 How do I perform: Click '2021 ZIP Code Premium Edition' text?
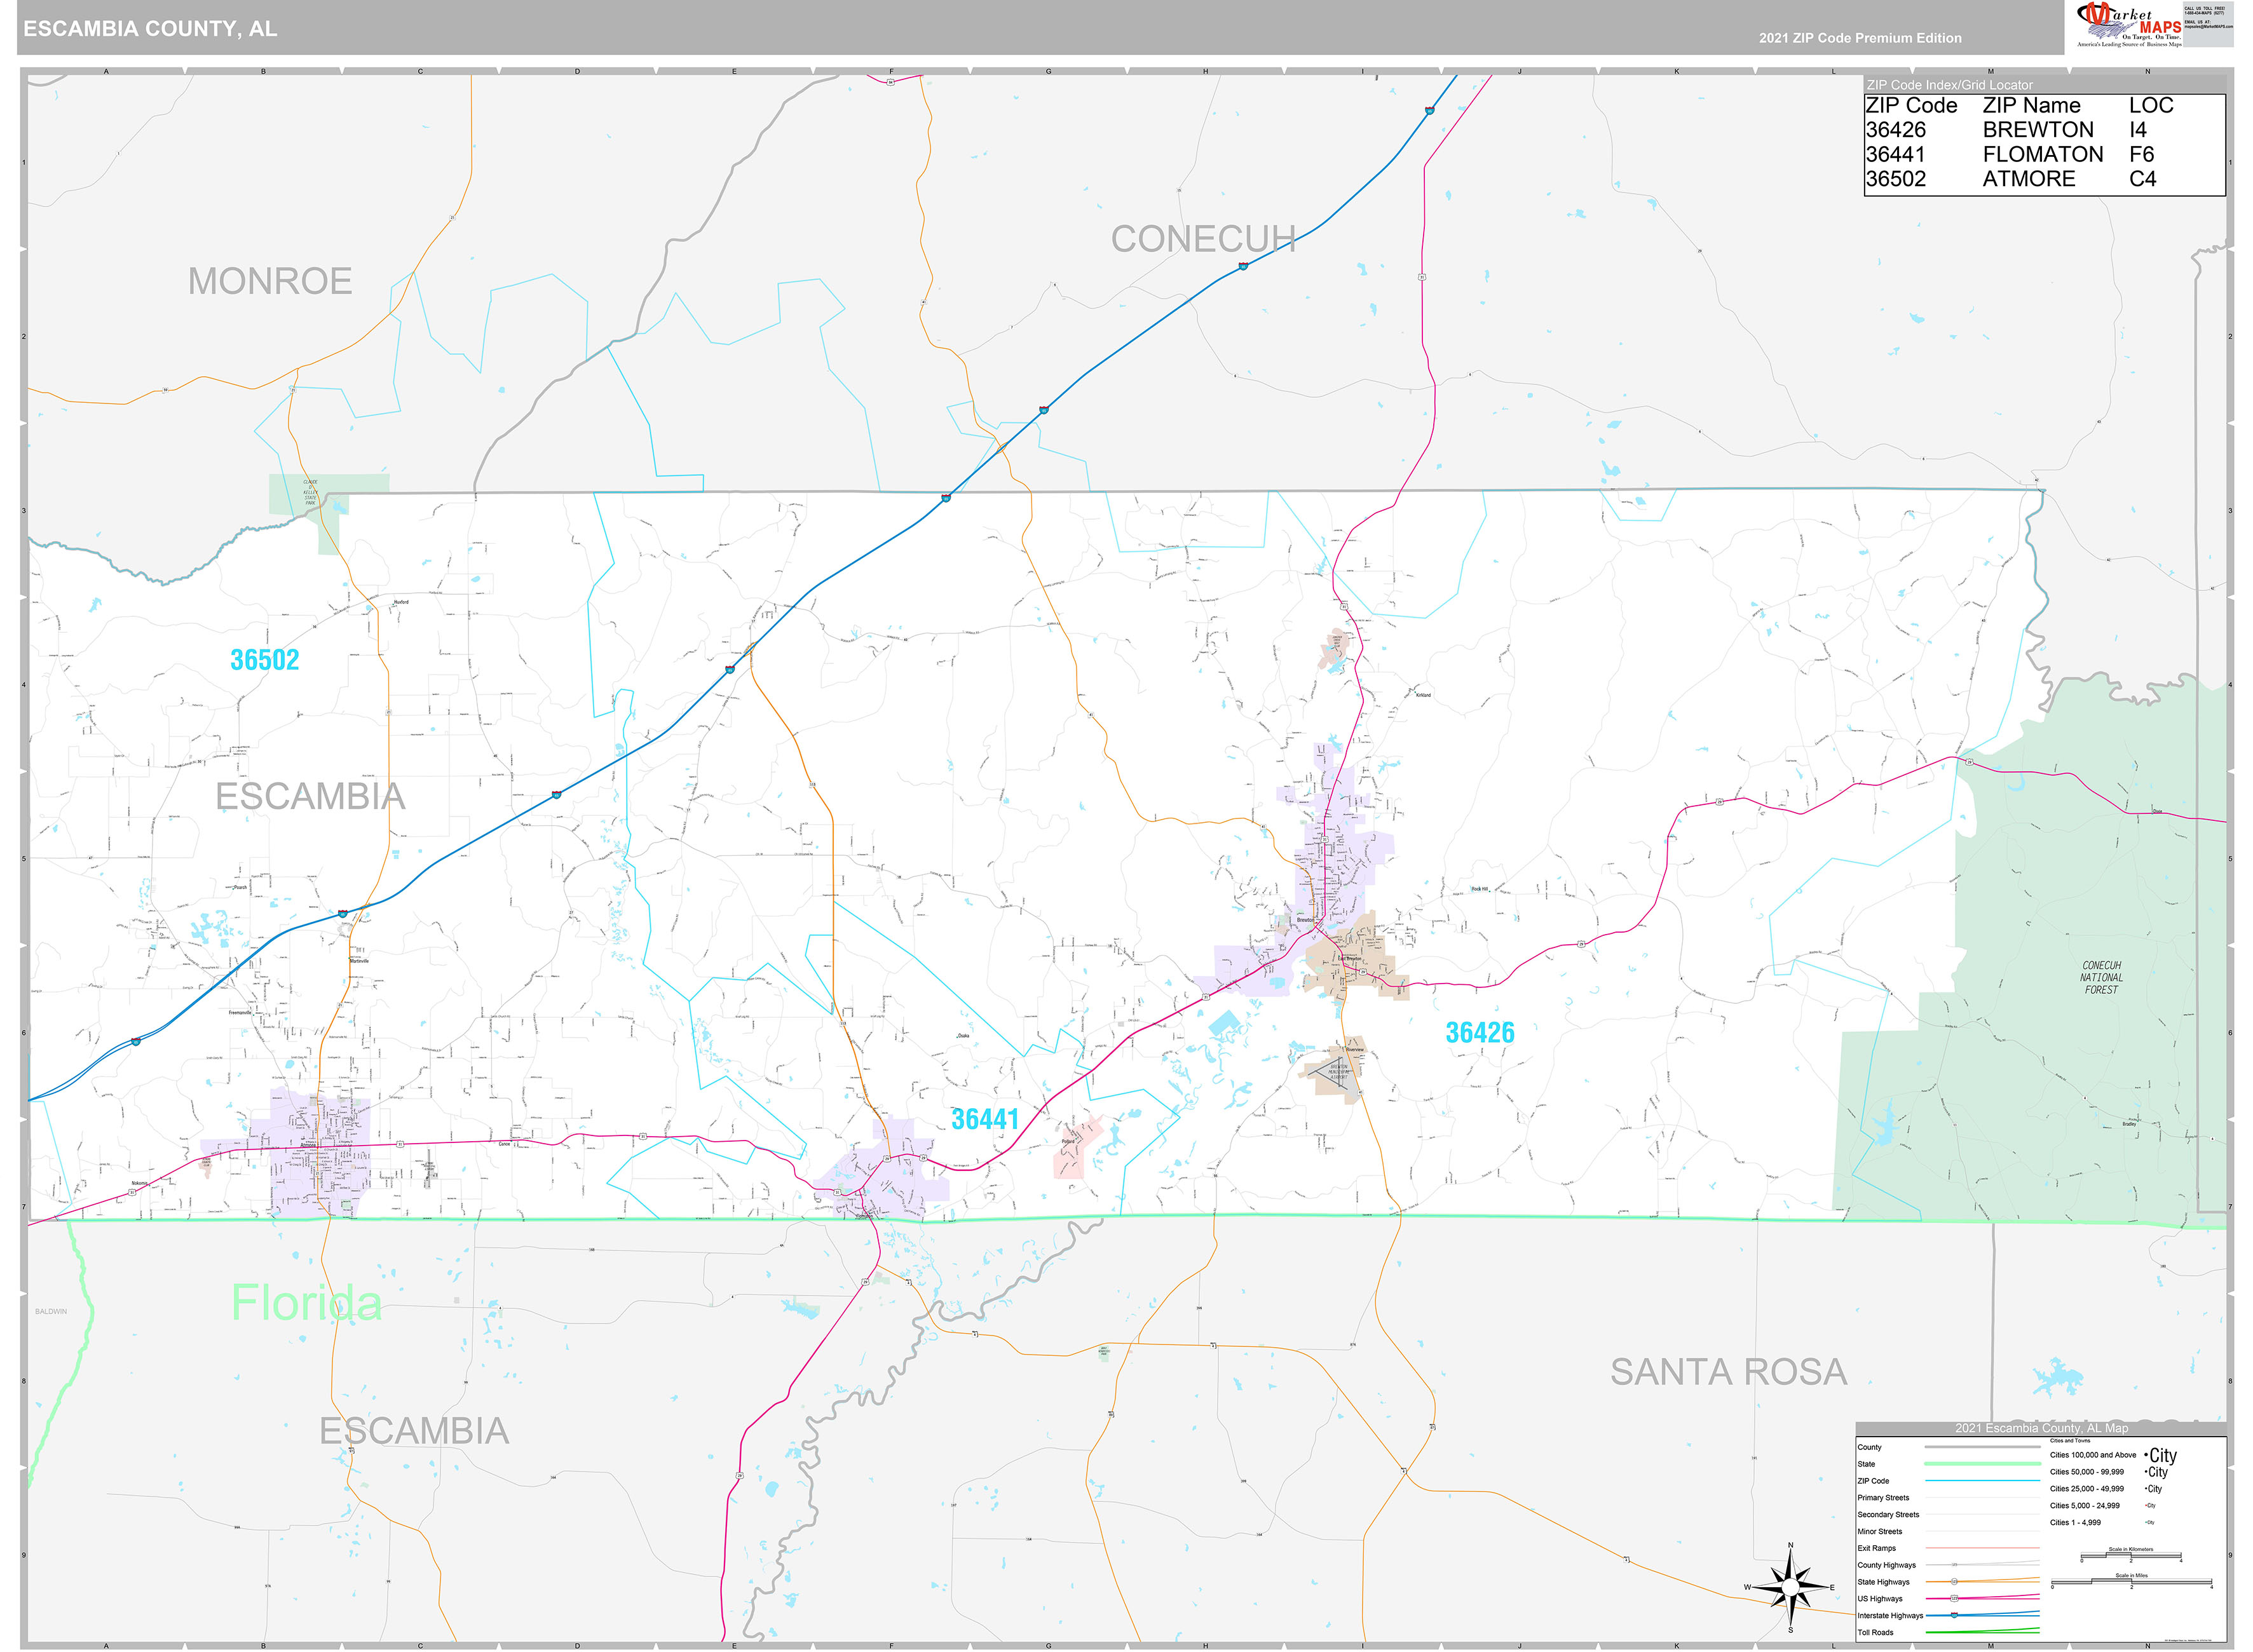pyautogui.click(x=1860, y=38)
